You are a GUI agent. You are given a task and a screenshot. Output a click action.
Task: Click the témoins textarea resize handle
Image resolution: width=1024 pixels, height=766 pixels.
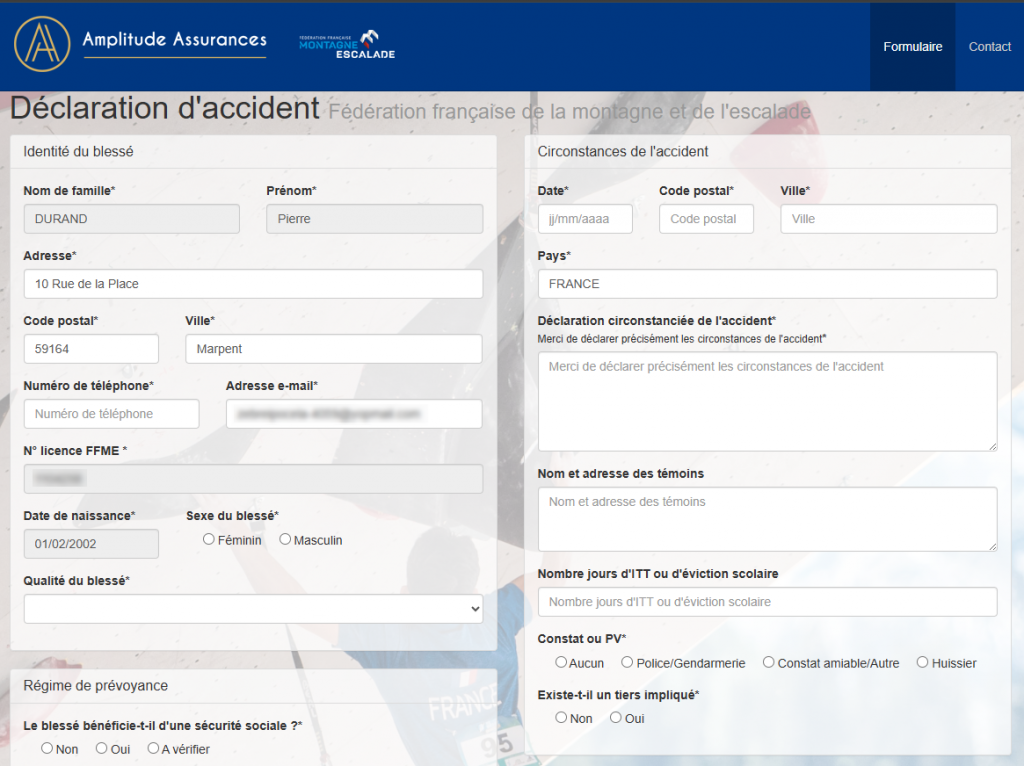[x=992, y=546]
